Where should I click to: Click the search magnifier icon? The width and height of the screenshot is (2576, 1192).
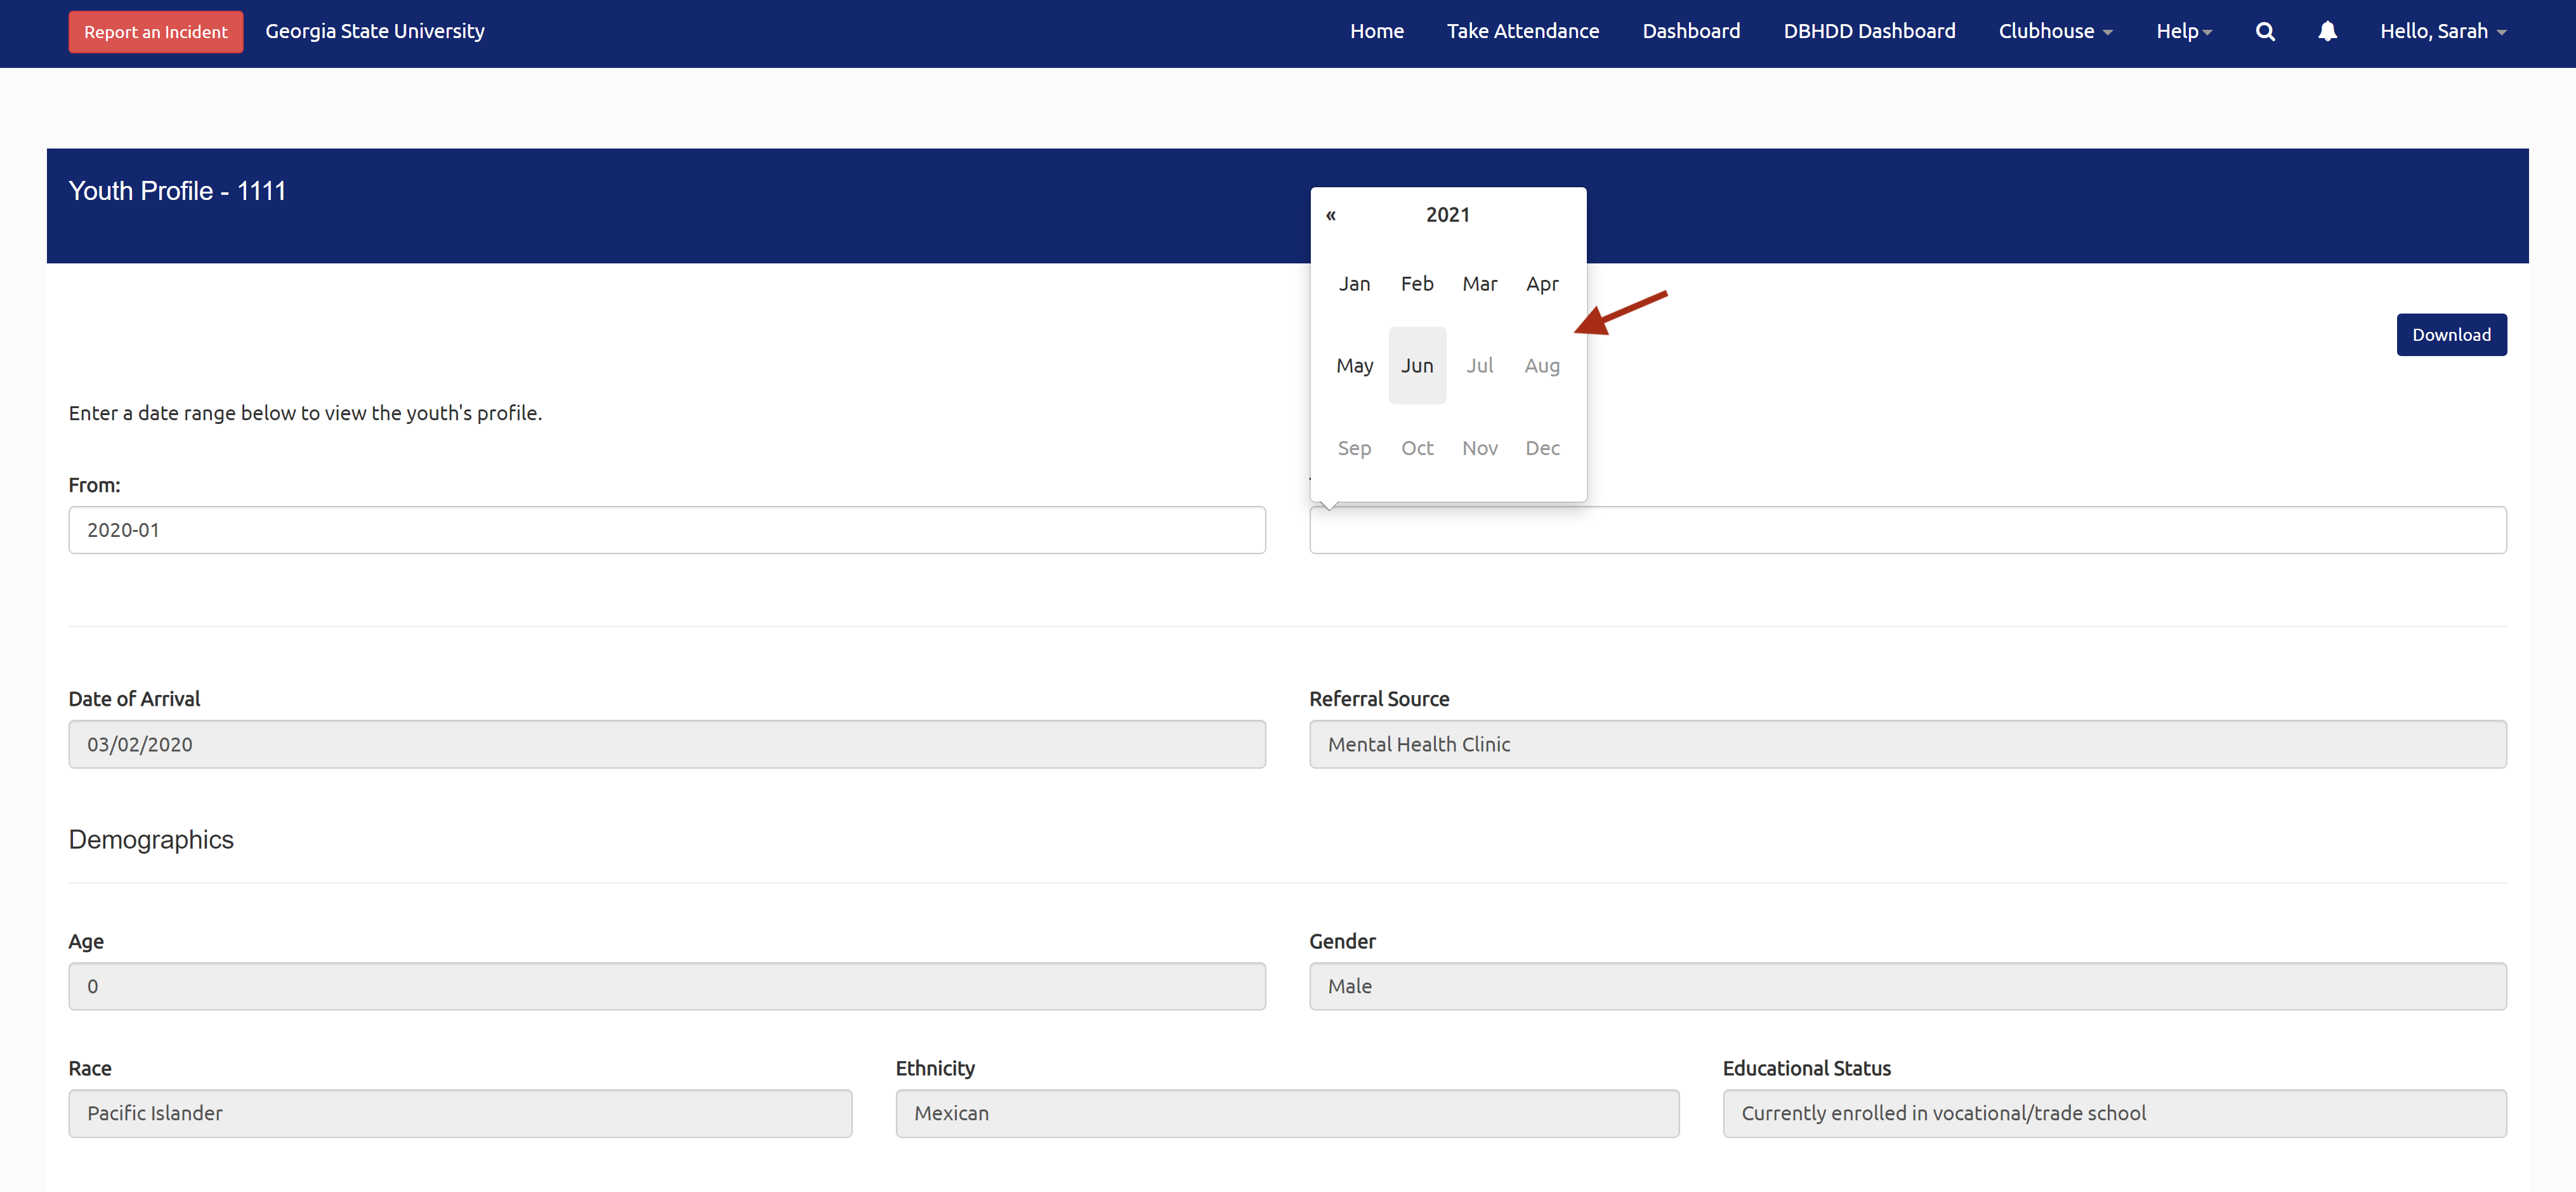coord(2265,31)
